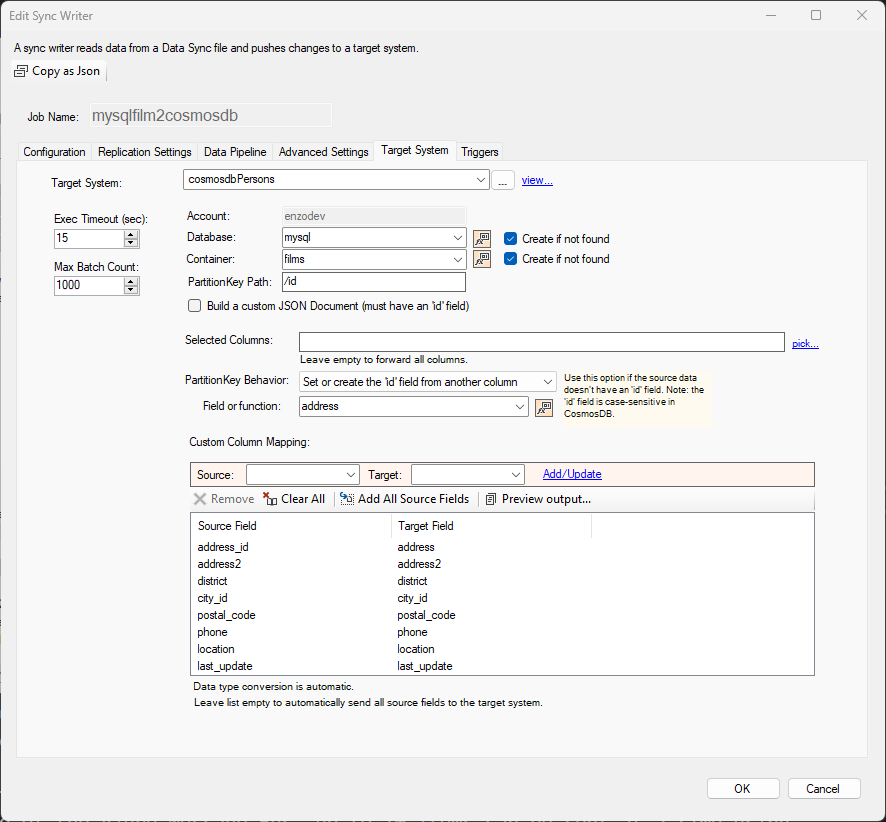Viewport: 886px width, 822px height.
Task: Switch to the Configuration tab
Action: pos(54,152)
